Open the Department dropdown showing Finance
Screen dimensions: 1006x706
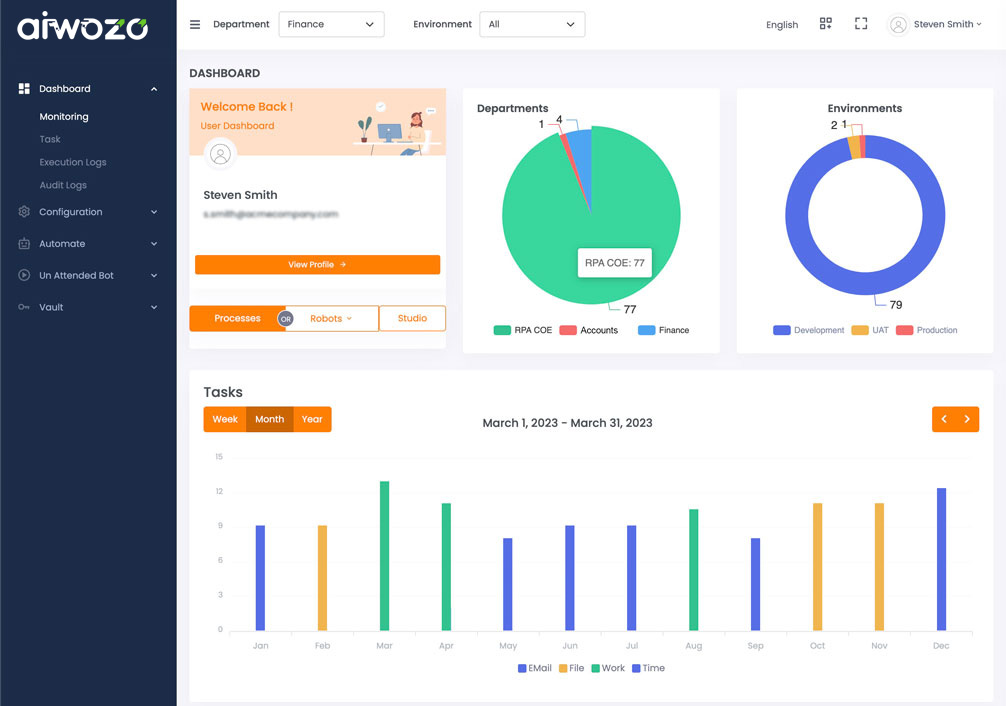[331, 25]
